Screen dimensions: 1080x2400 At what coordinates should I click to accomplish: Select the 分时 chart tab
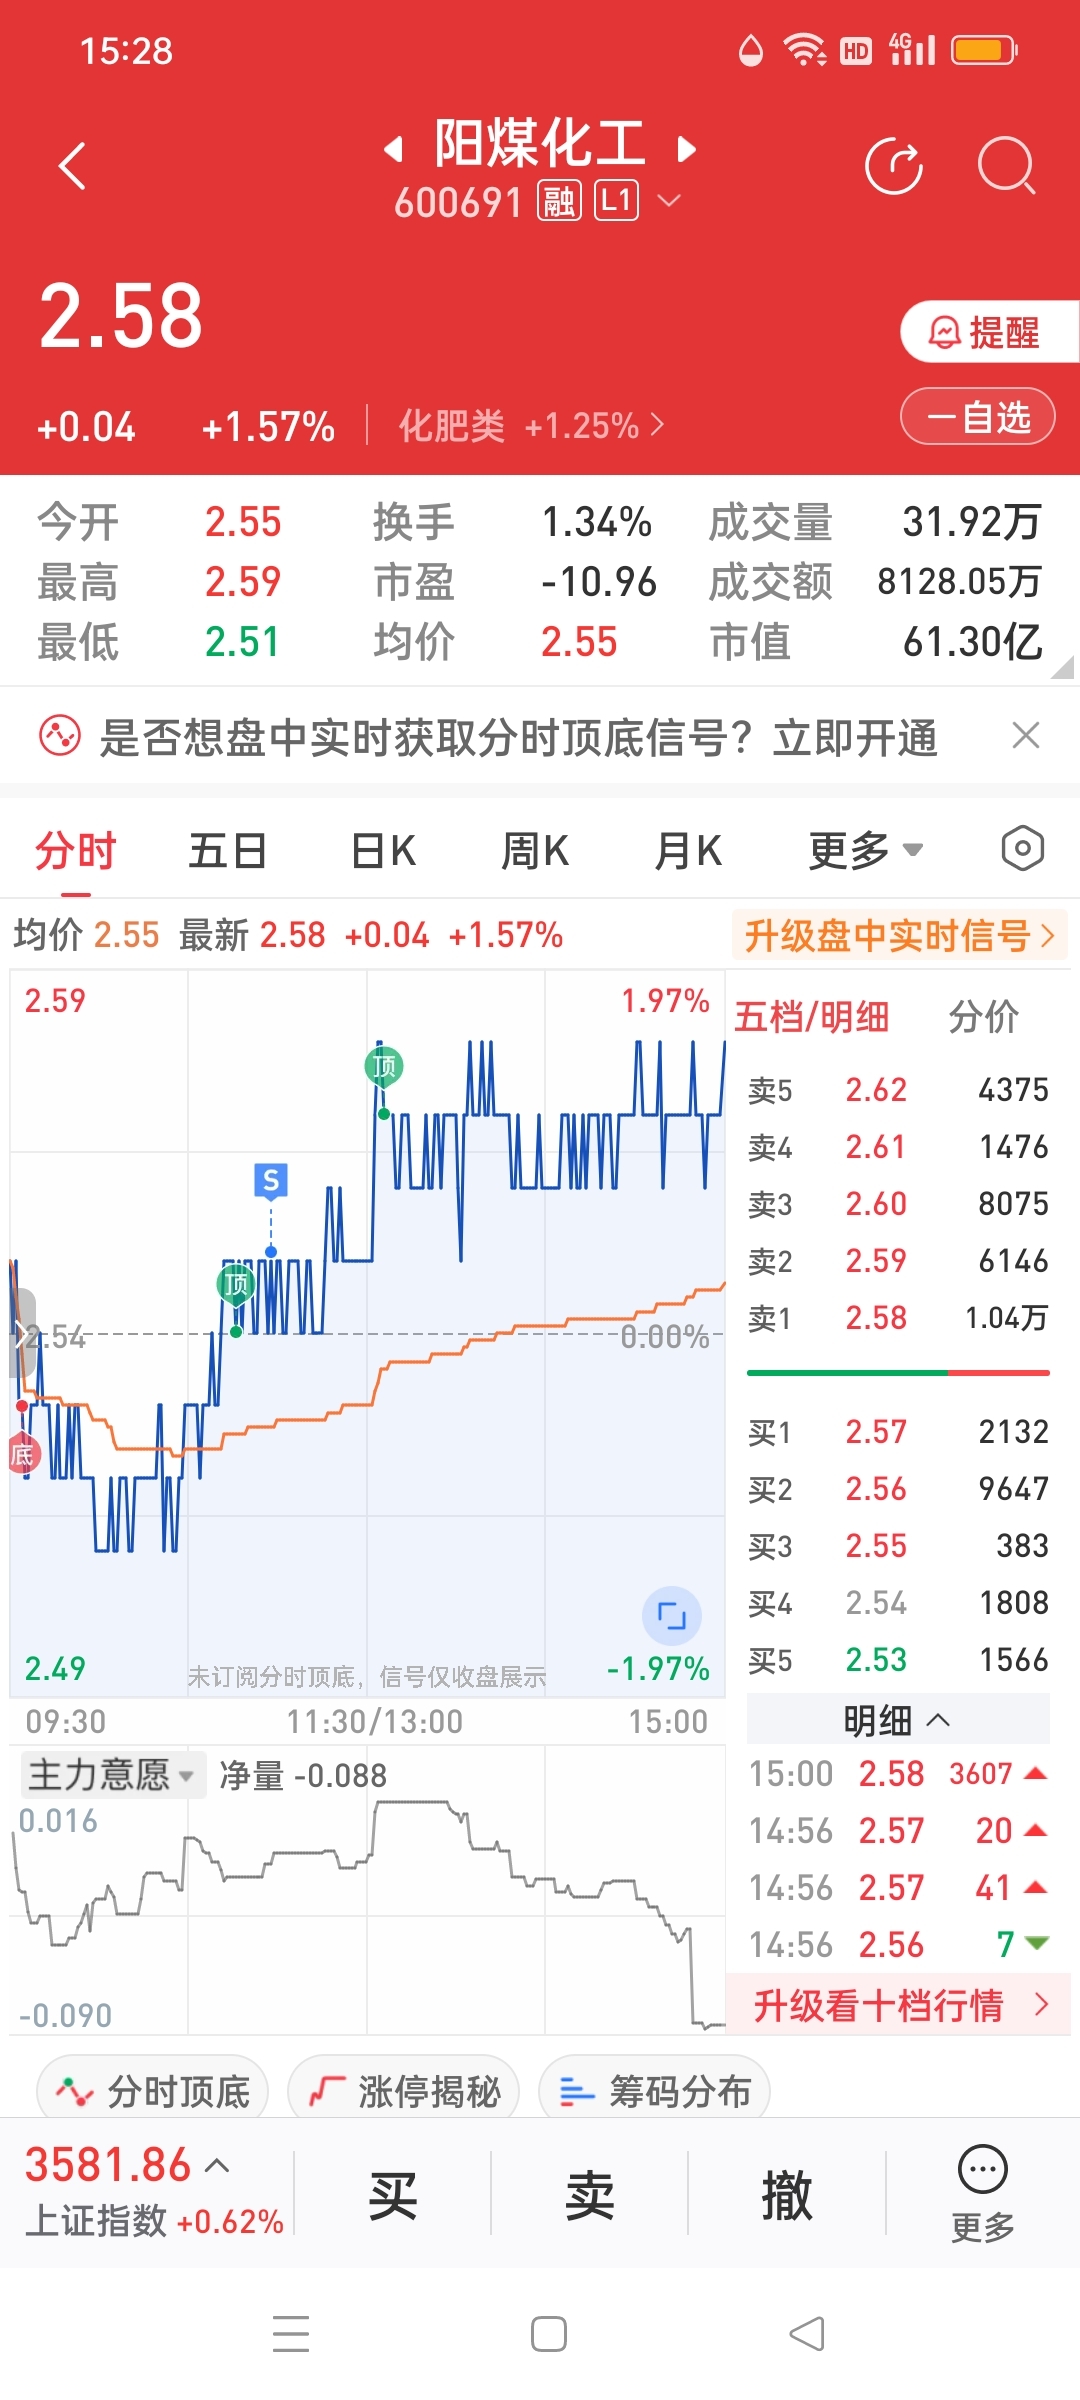76,852
